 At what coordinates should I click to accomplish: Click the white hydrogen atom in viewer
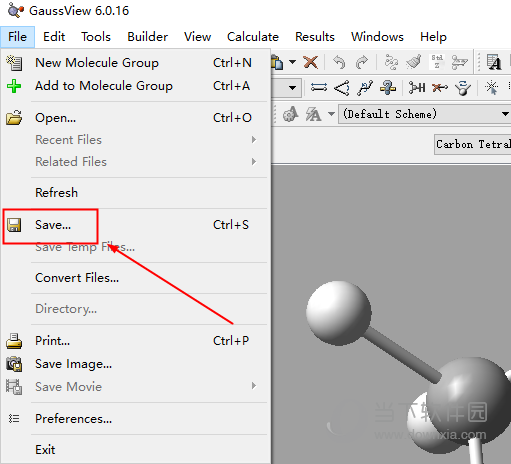(x=338, y=313)
